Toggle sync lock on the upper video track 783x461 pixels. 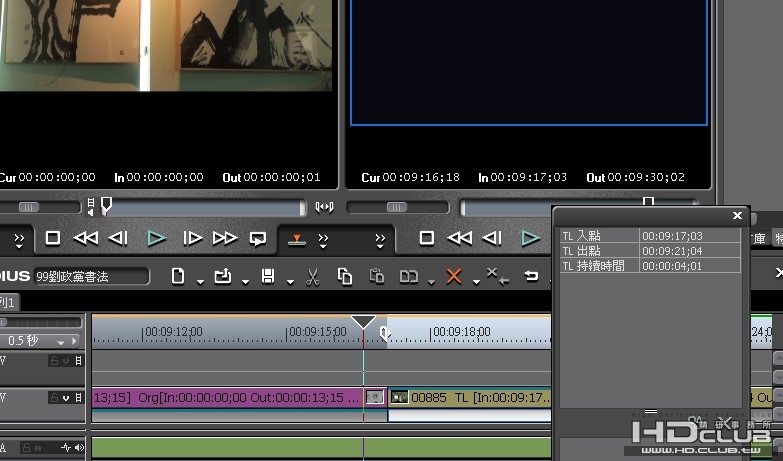click(78, 361)
